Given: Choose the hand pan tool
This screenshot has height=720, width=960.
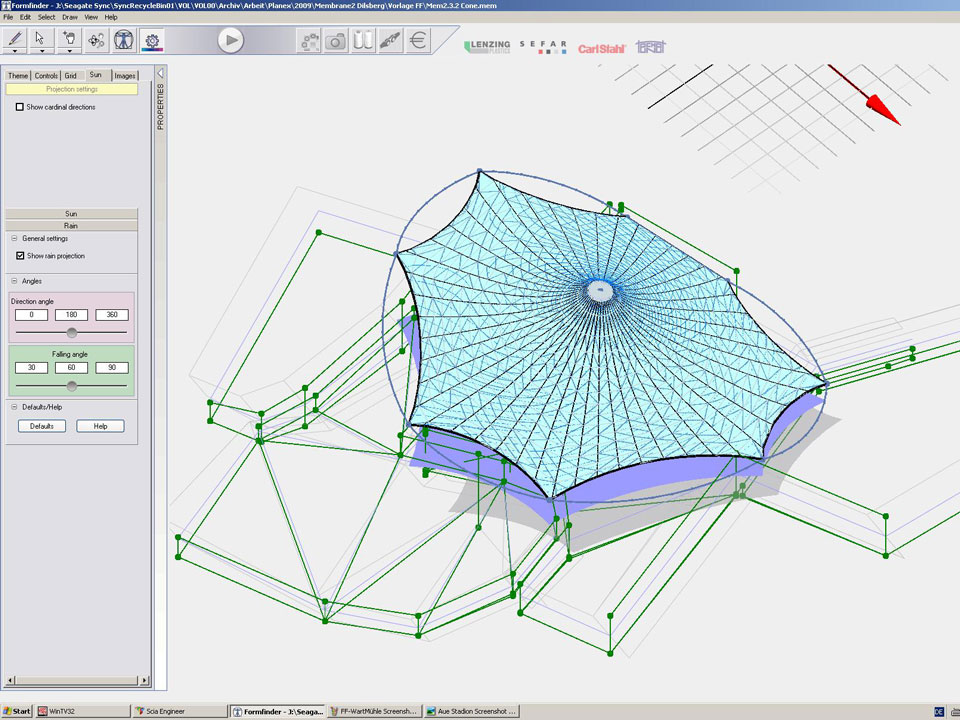Looking at the screenshot, I should pos(69,38).
